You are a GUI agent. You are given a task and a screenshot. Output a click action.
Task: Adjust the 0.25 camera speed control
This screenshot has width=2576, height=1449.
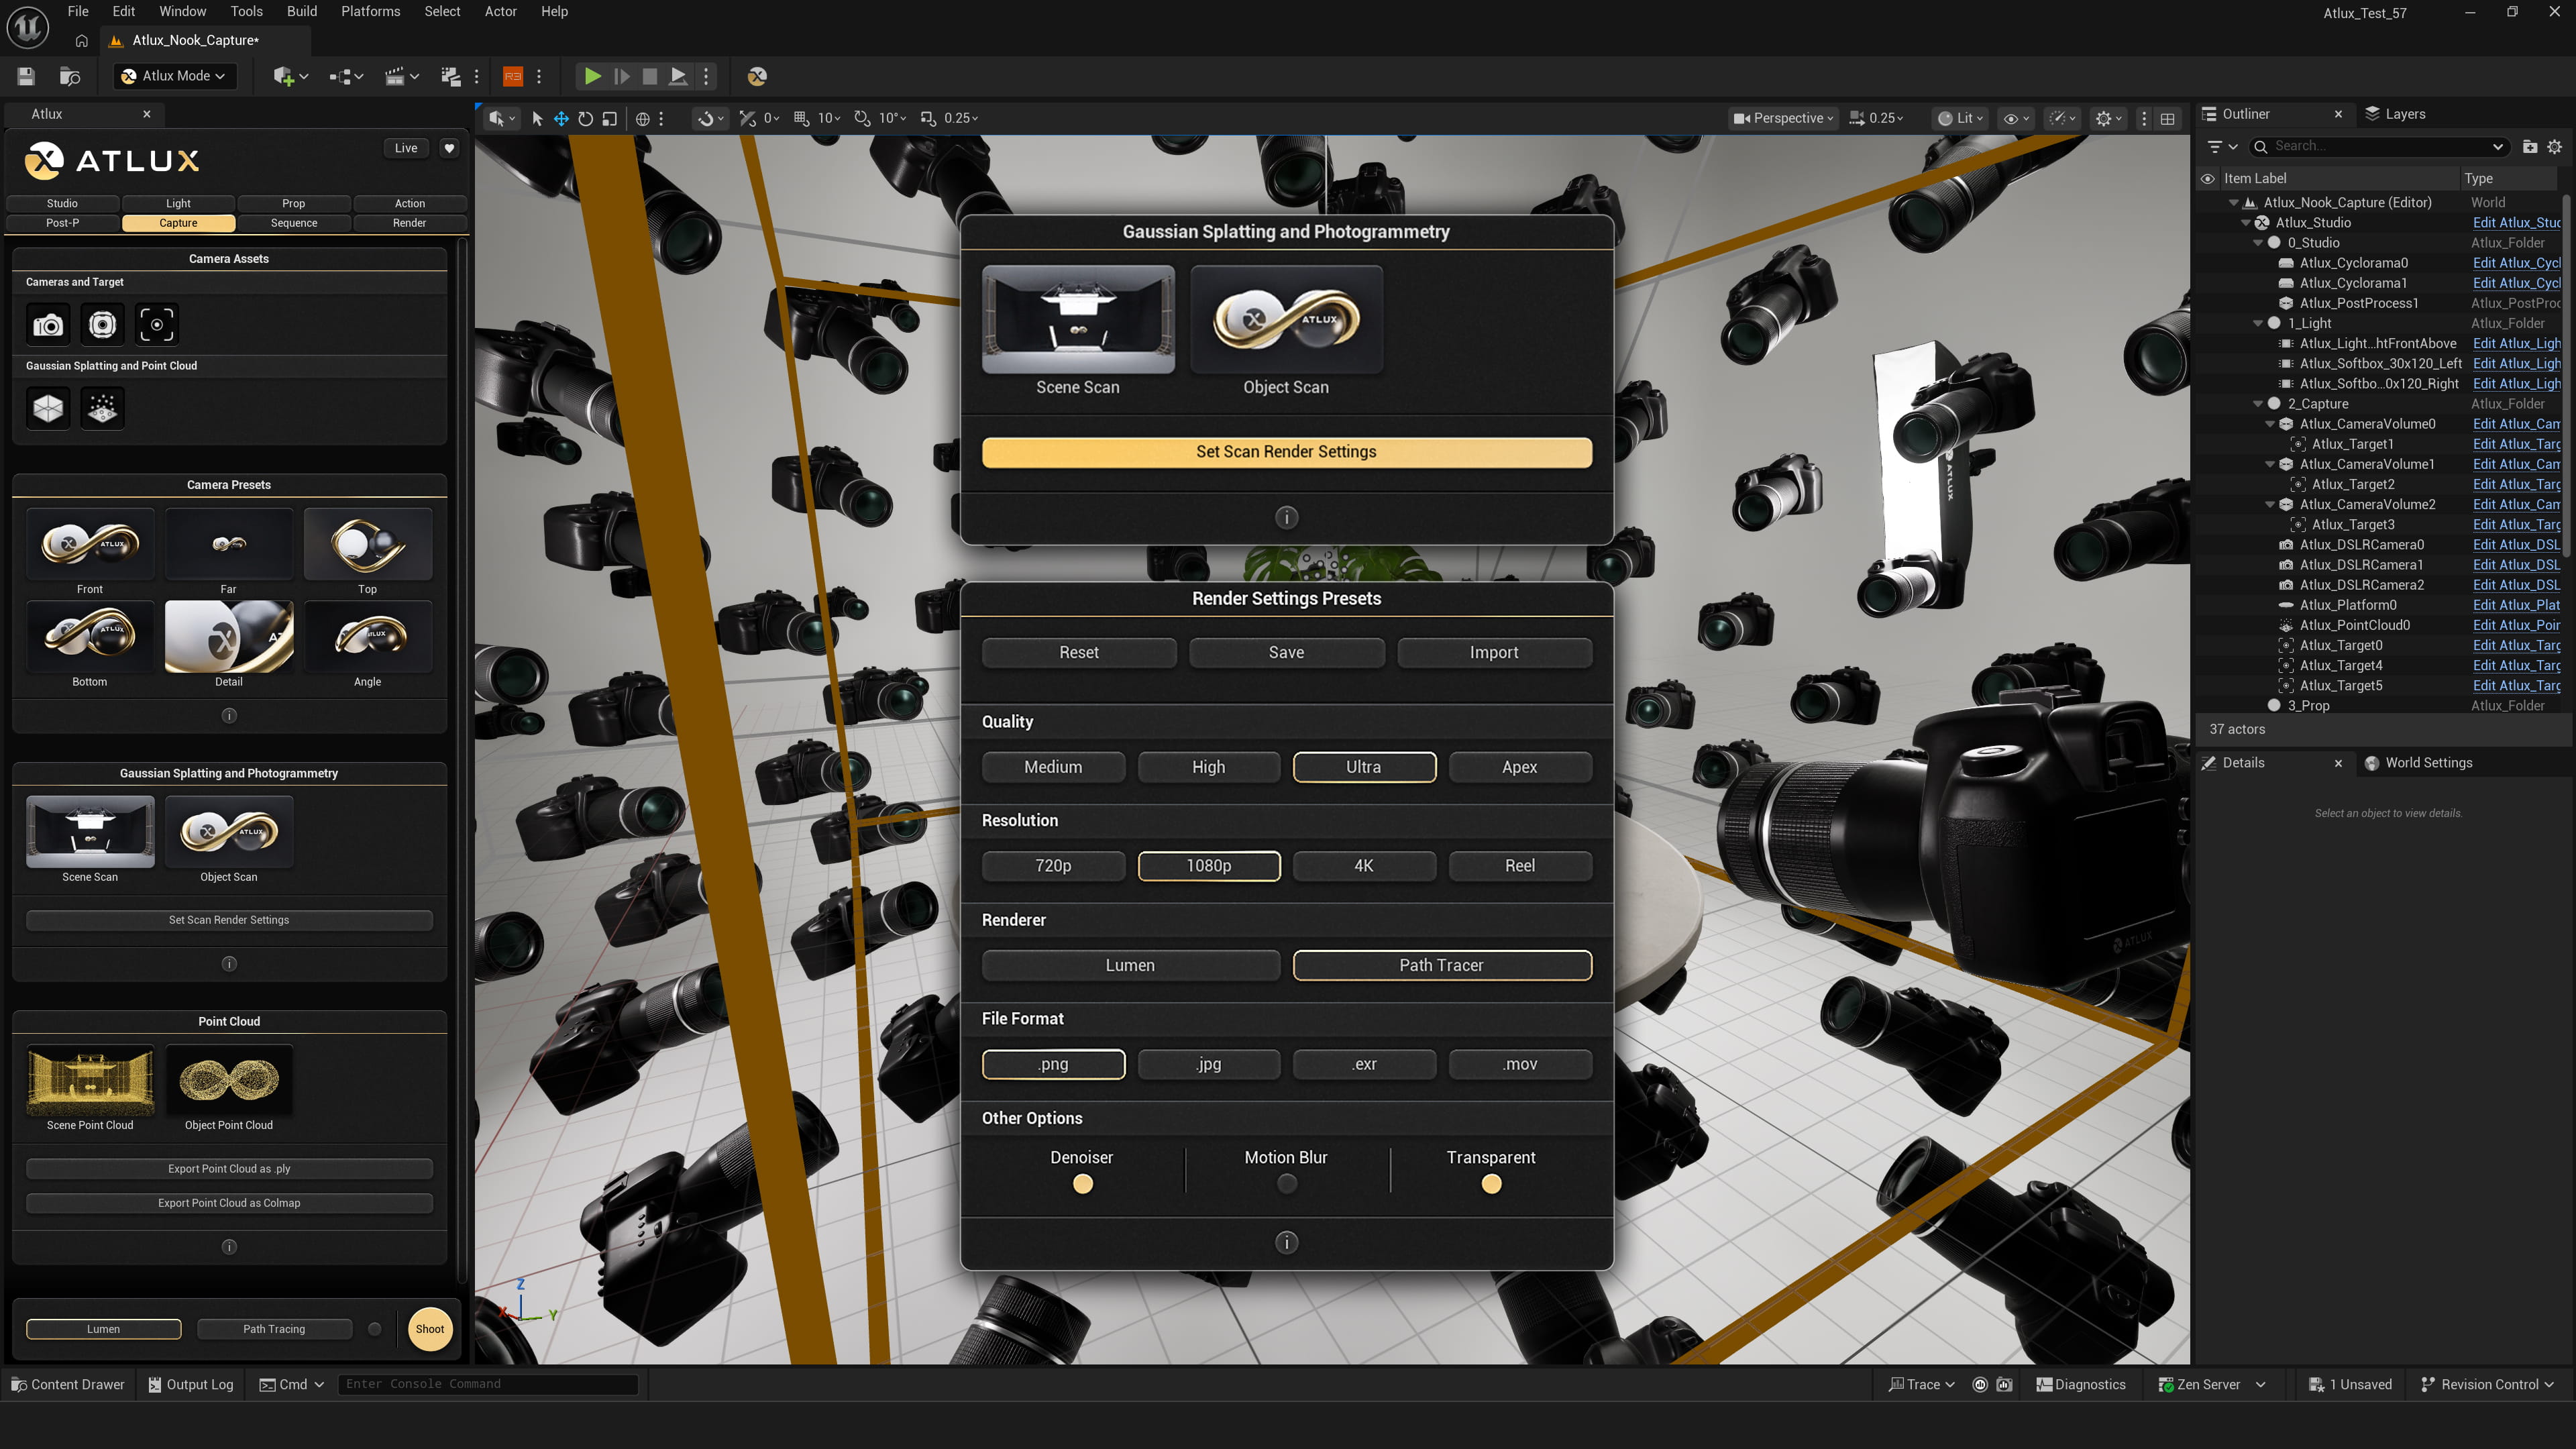point(1878,118)
